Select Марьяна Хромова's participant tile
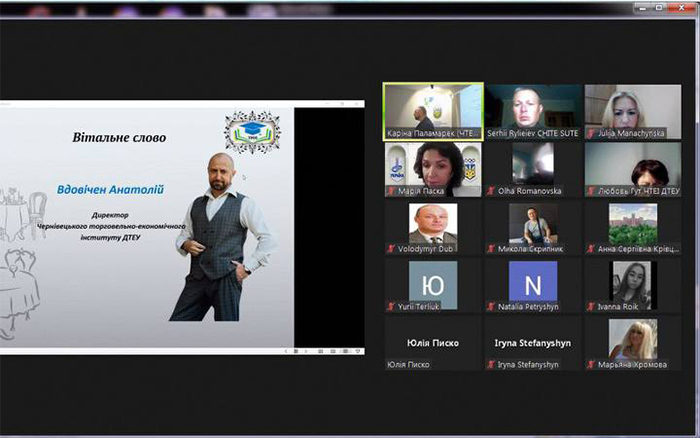 pos(632,340)
